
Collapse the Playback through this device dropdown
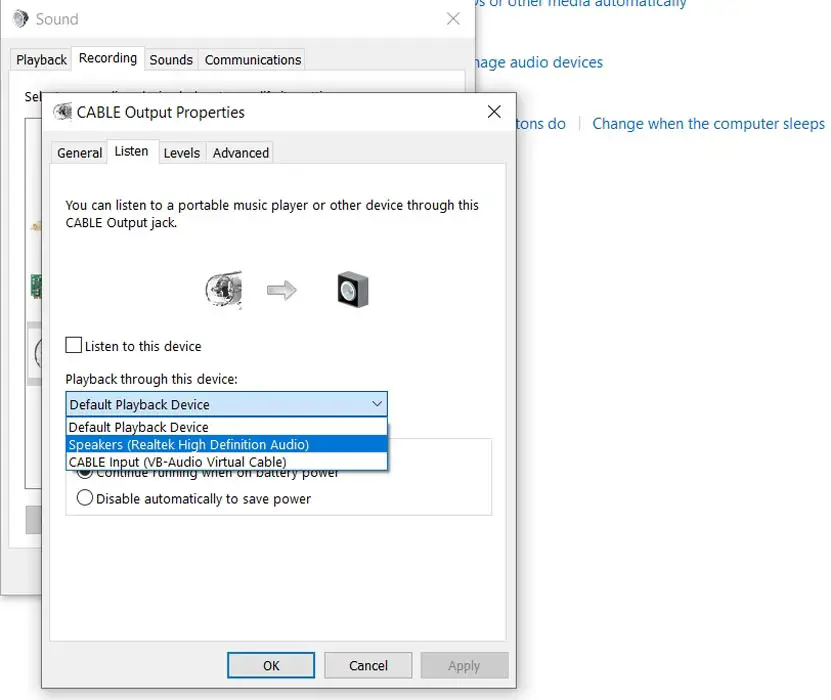(226, 404)
